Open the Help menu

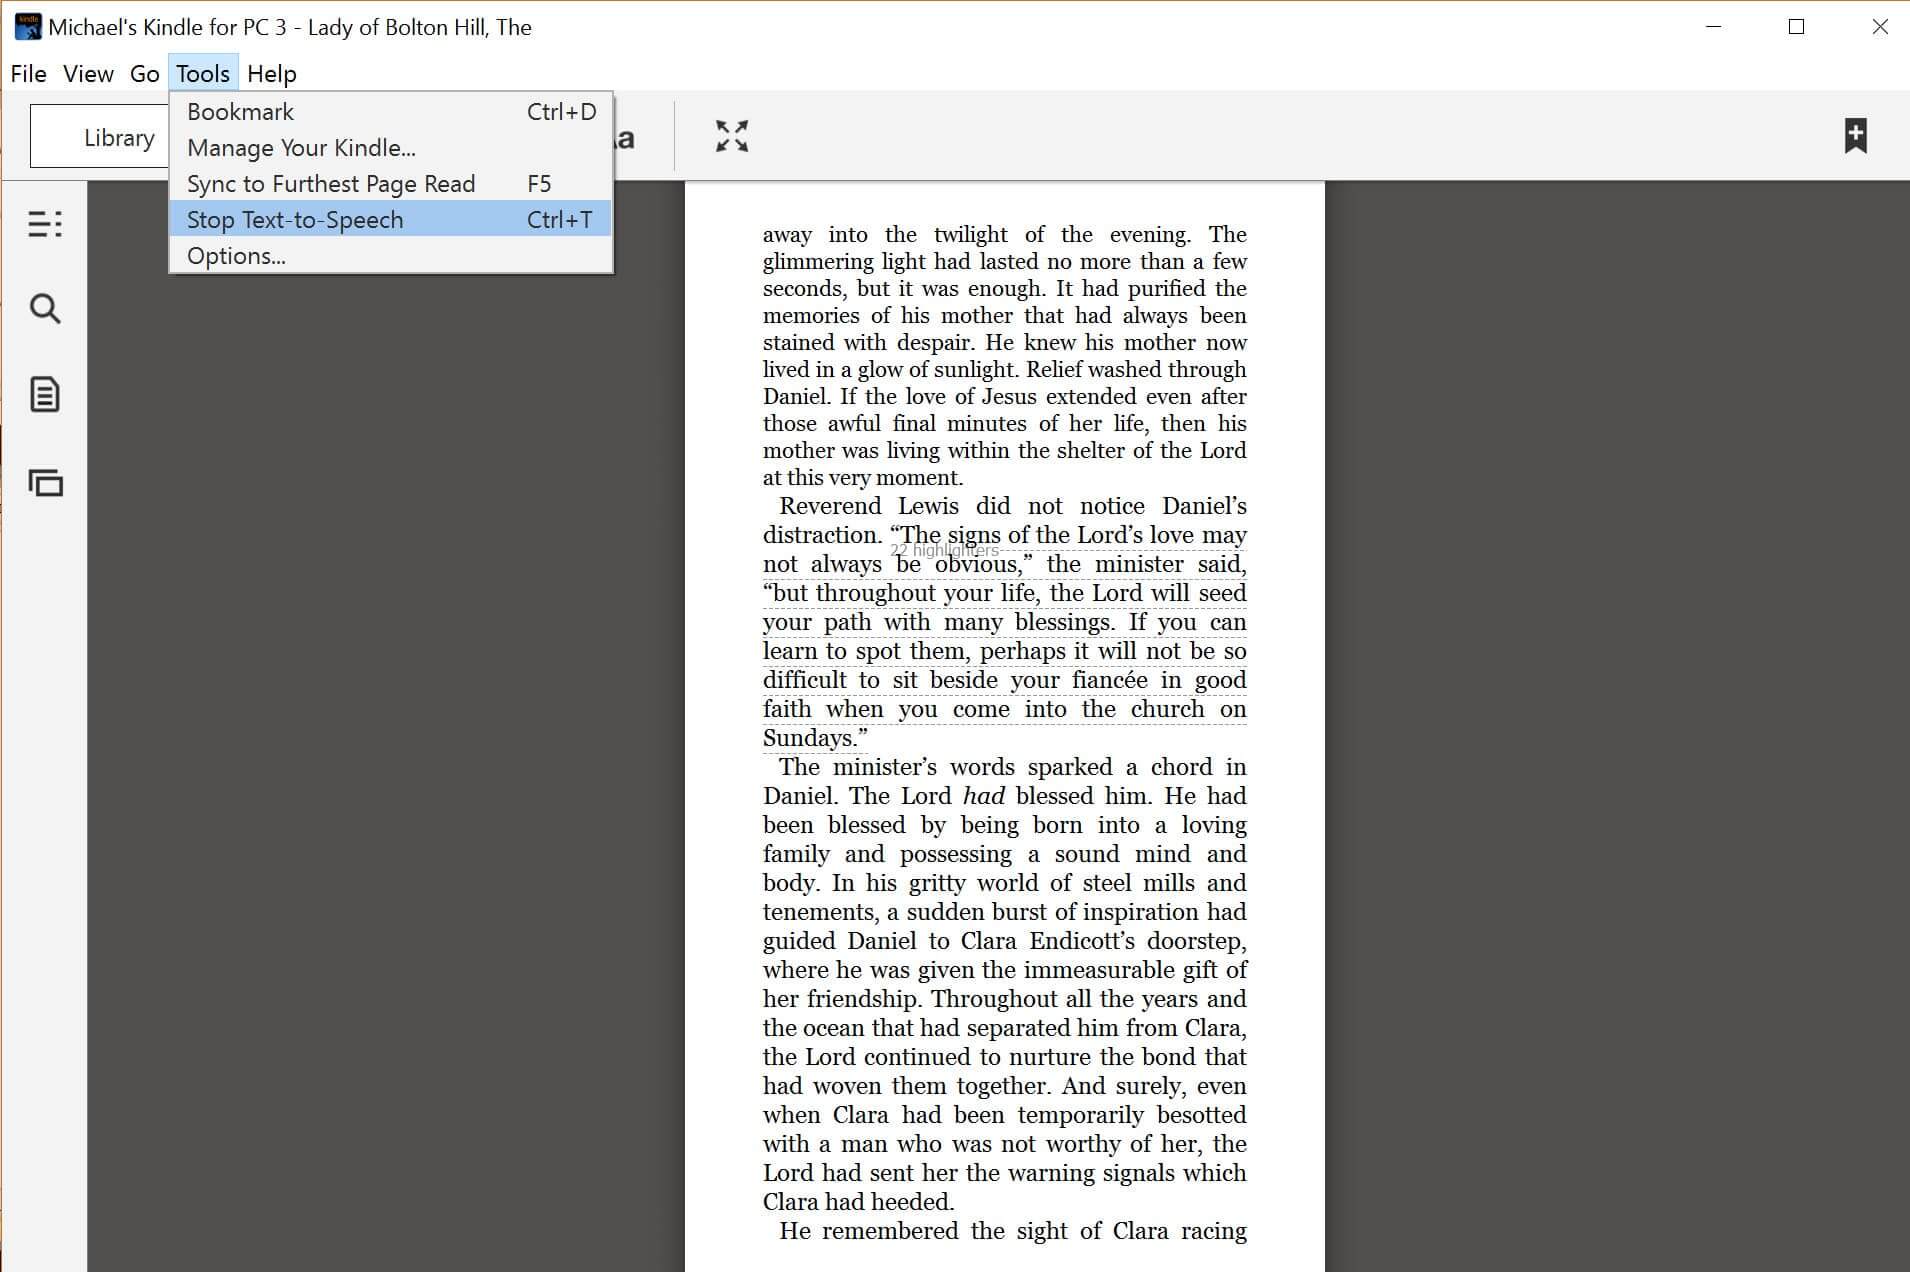click(x=272, y=74)
